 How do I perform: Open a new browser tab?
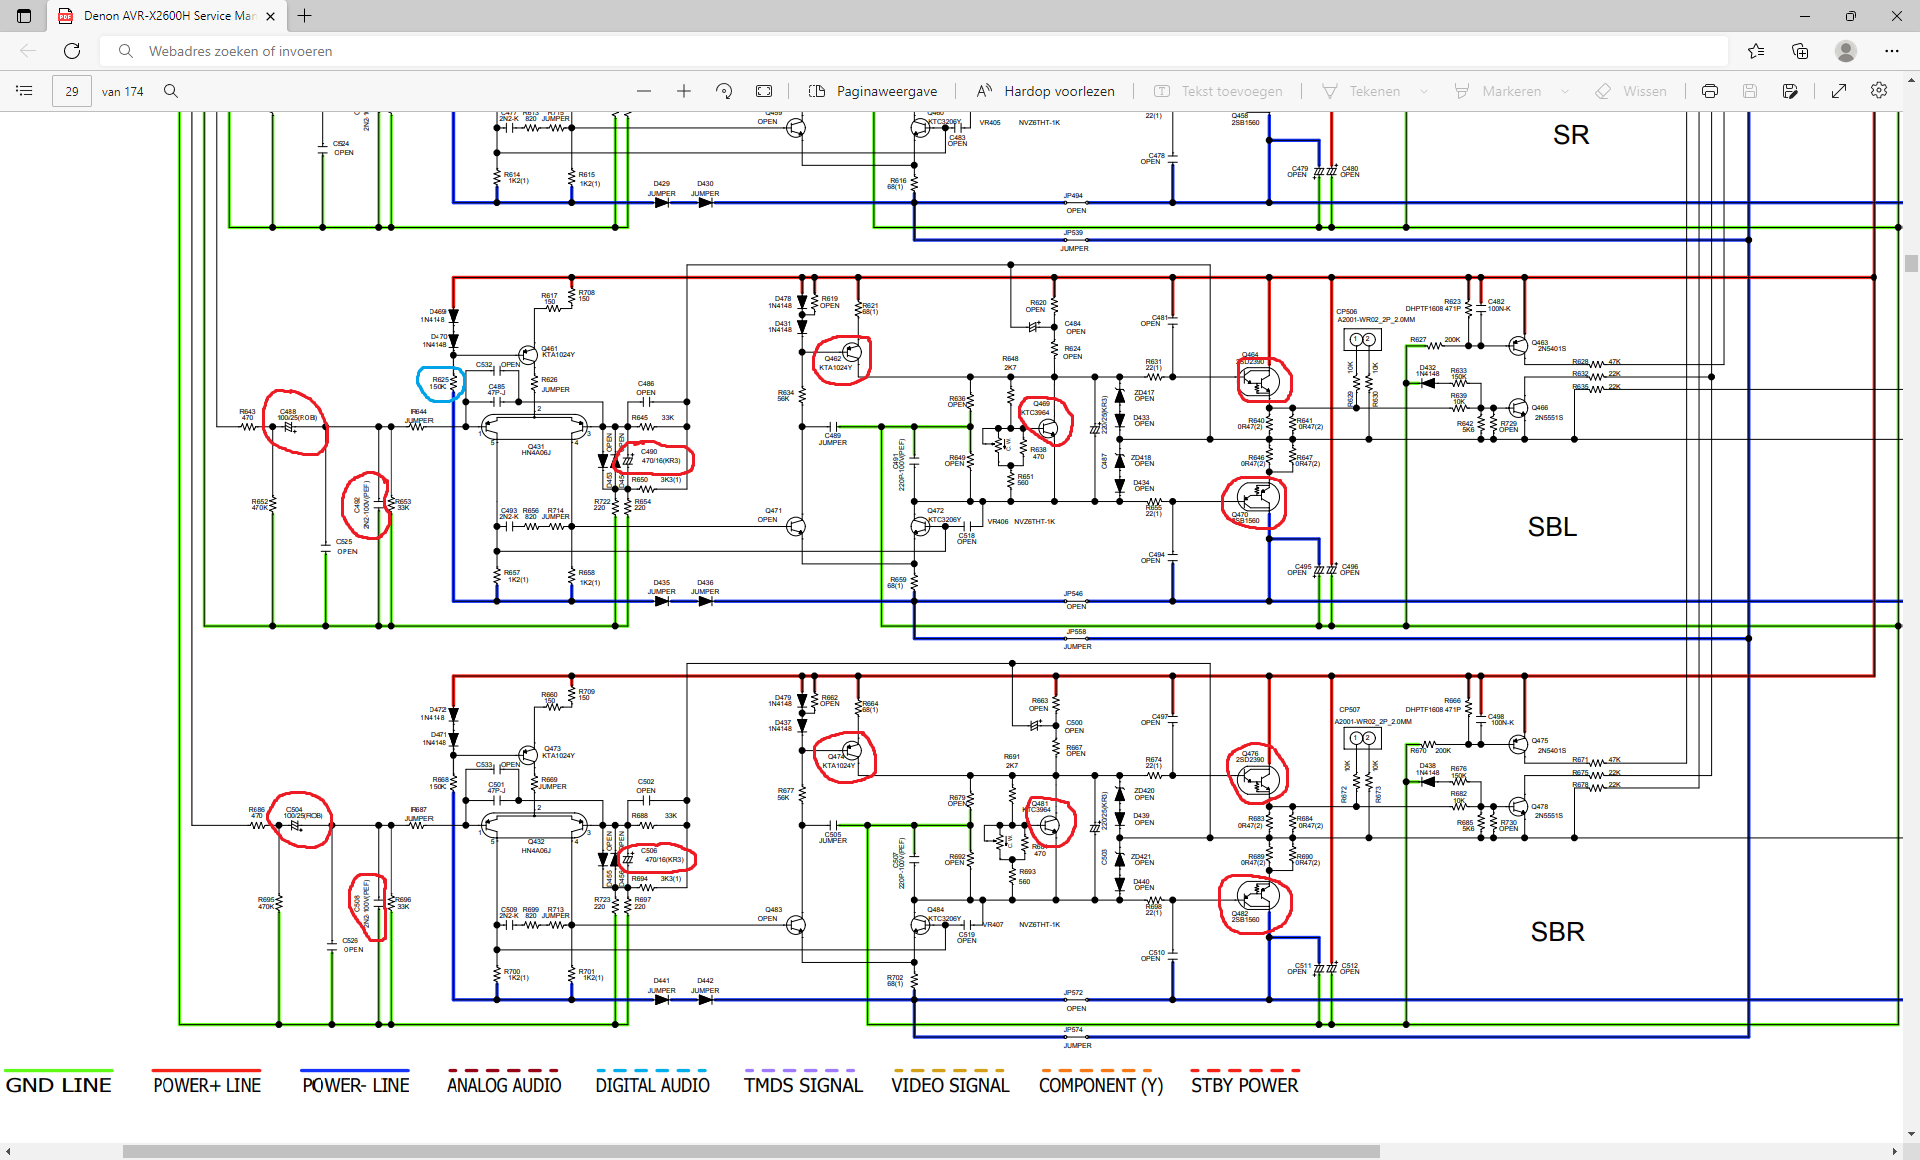tap(305, 16)
